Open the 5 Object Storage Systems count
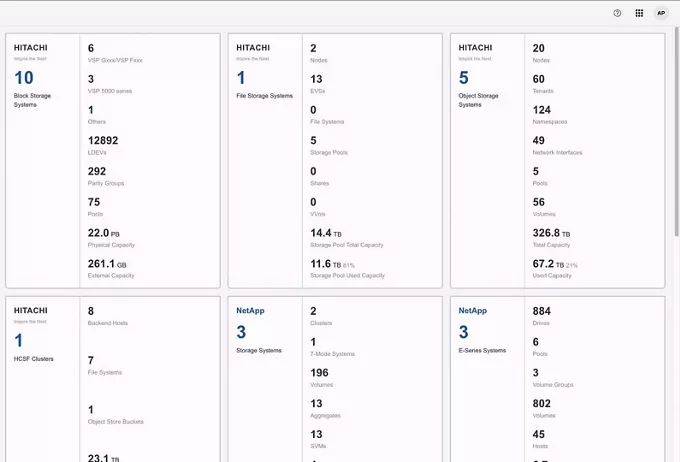Viewport: 680px width, 462px height. (464, 78)
